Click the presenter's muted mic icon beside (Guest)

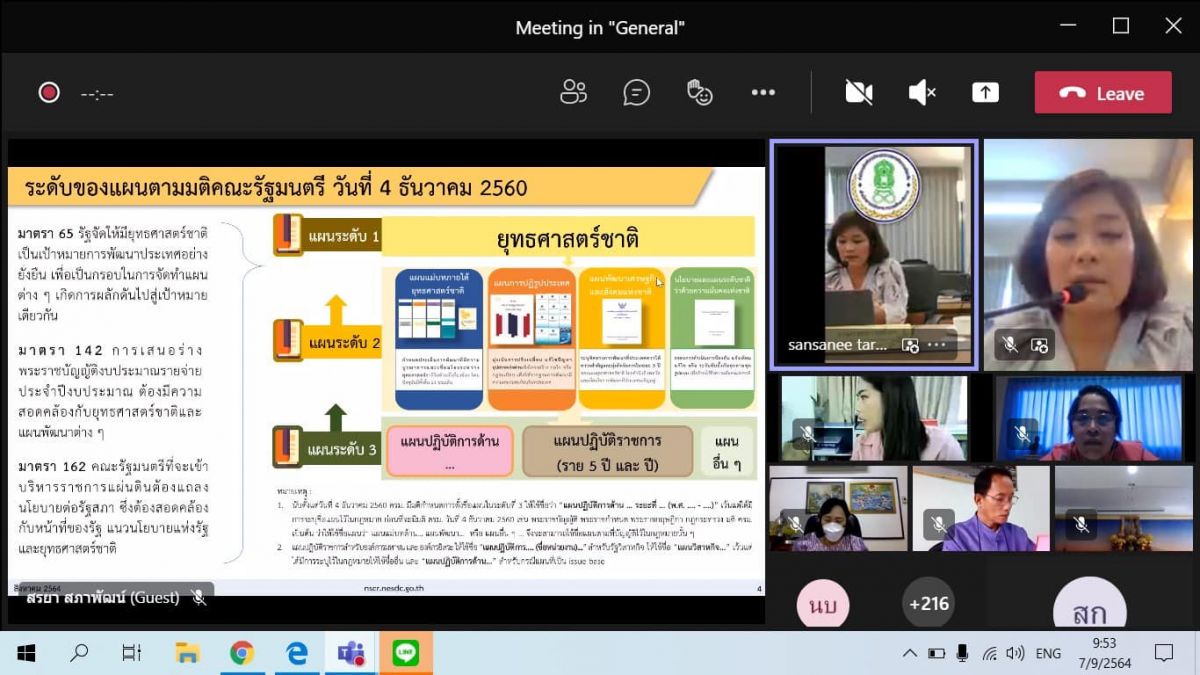click(x=198, y=598)
